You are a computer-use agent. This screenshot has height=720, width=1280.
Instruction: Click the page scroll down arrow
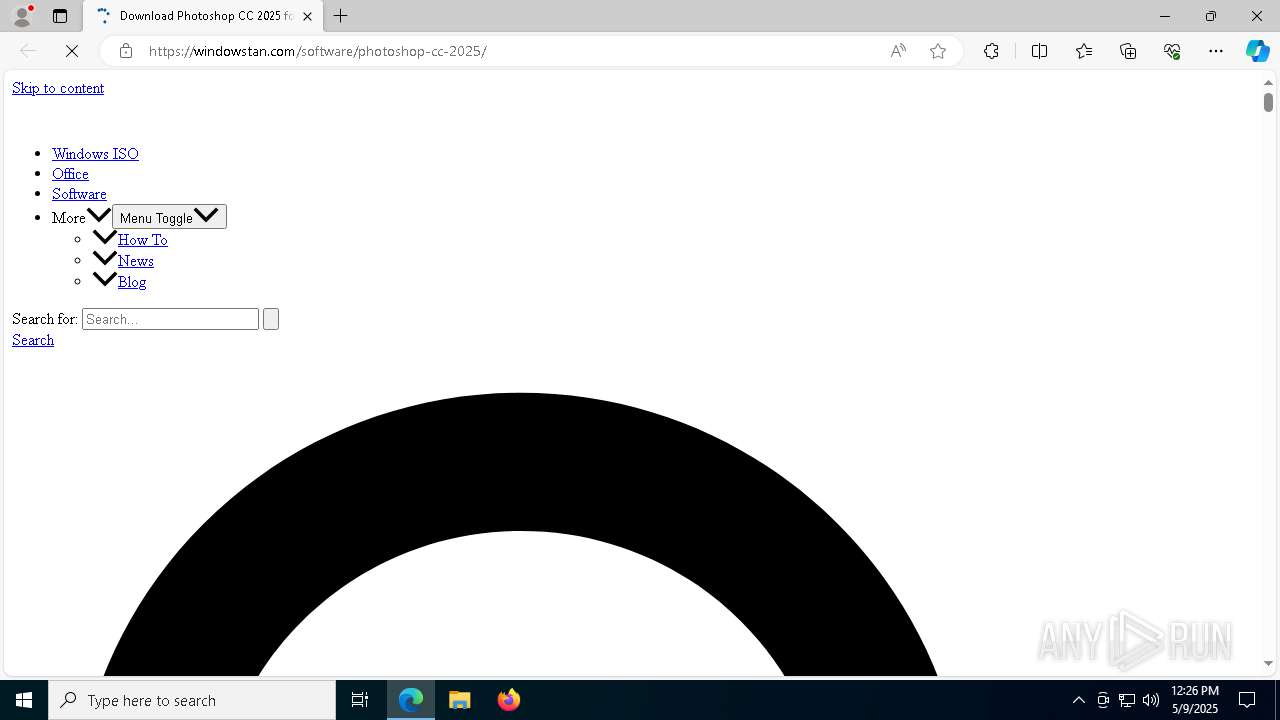(1268, 663)
